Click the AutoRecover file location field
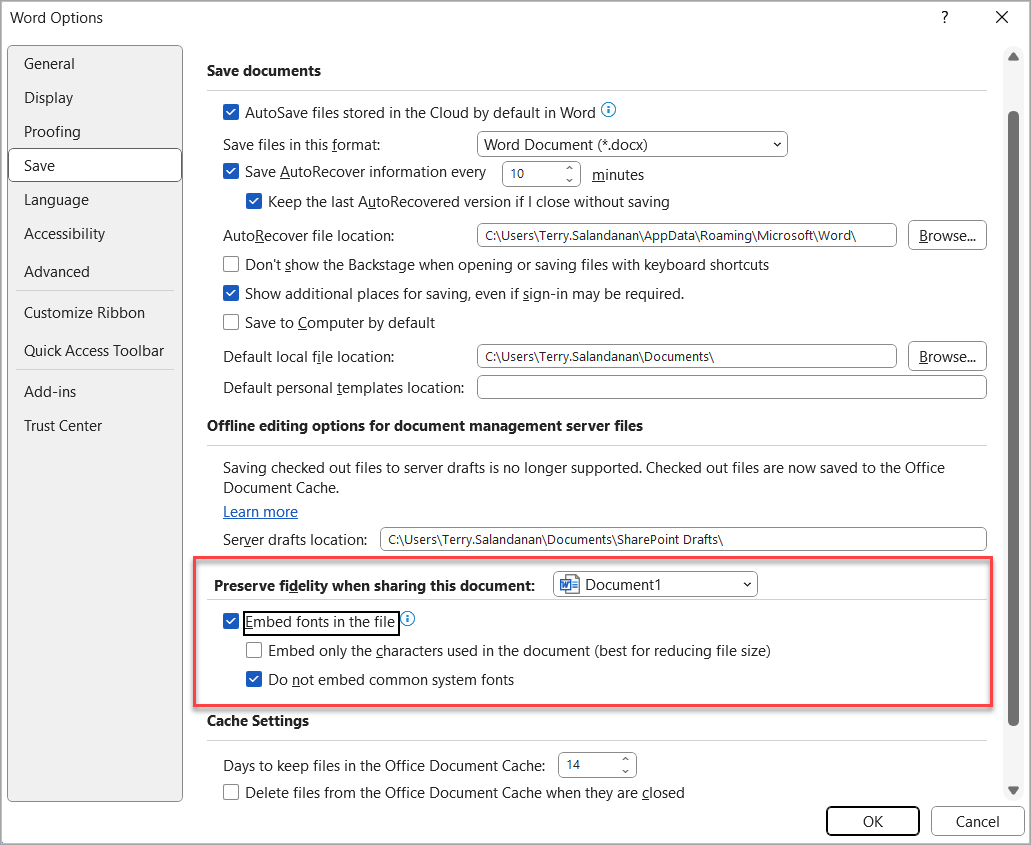 (x=686, y=235)
